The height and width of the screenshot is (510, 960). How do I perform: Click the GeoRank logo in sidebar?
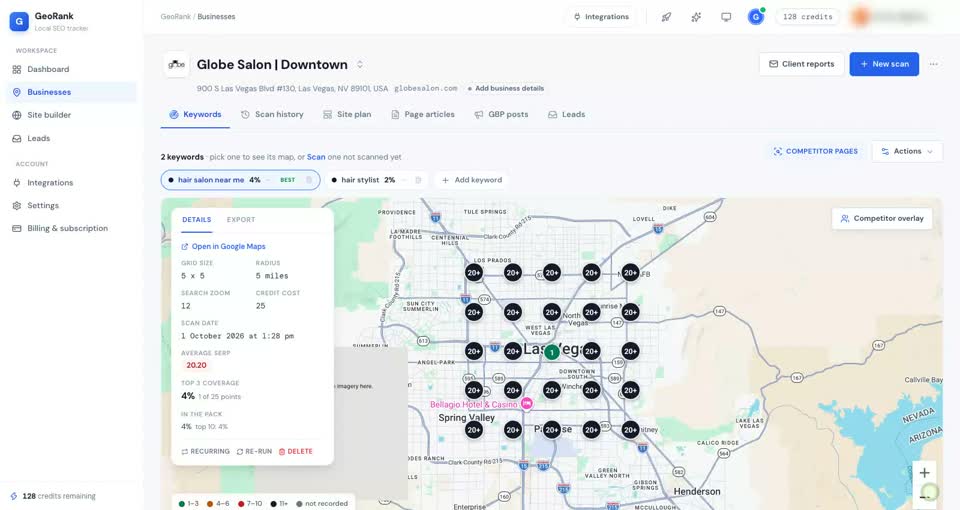click(x=19, y=21)
